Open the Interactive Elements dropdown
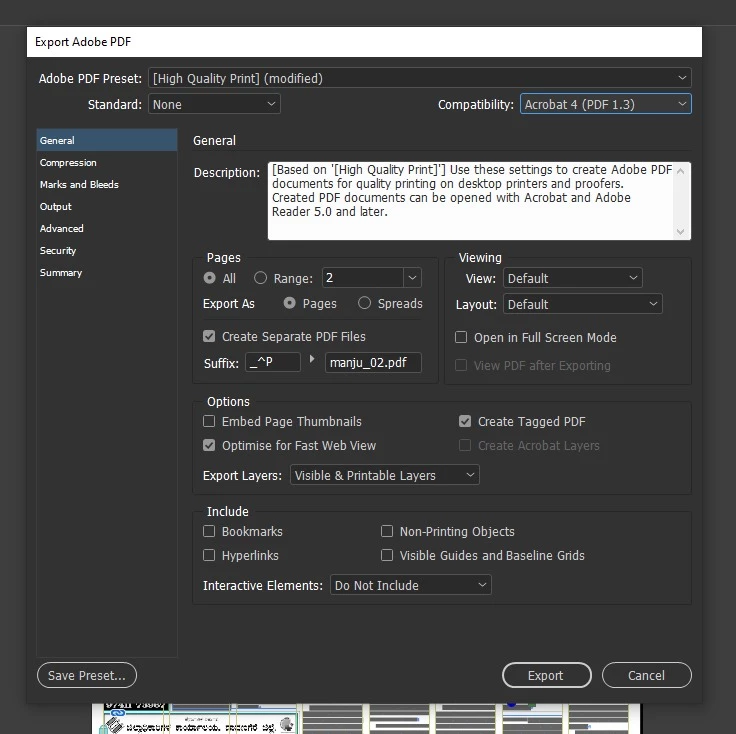Image resolution: width=736 pixels, height=734 pixels. pyautogui.click(x=411, y=585)
